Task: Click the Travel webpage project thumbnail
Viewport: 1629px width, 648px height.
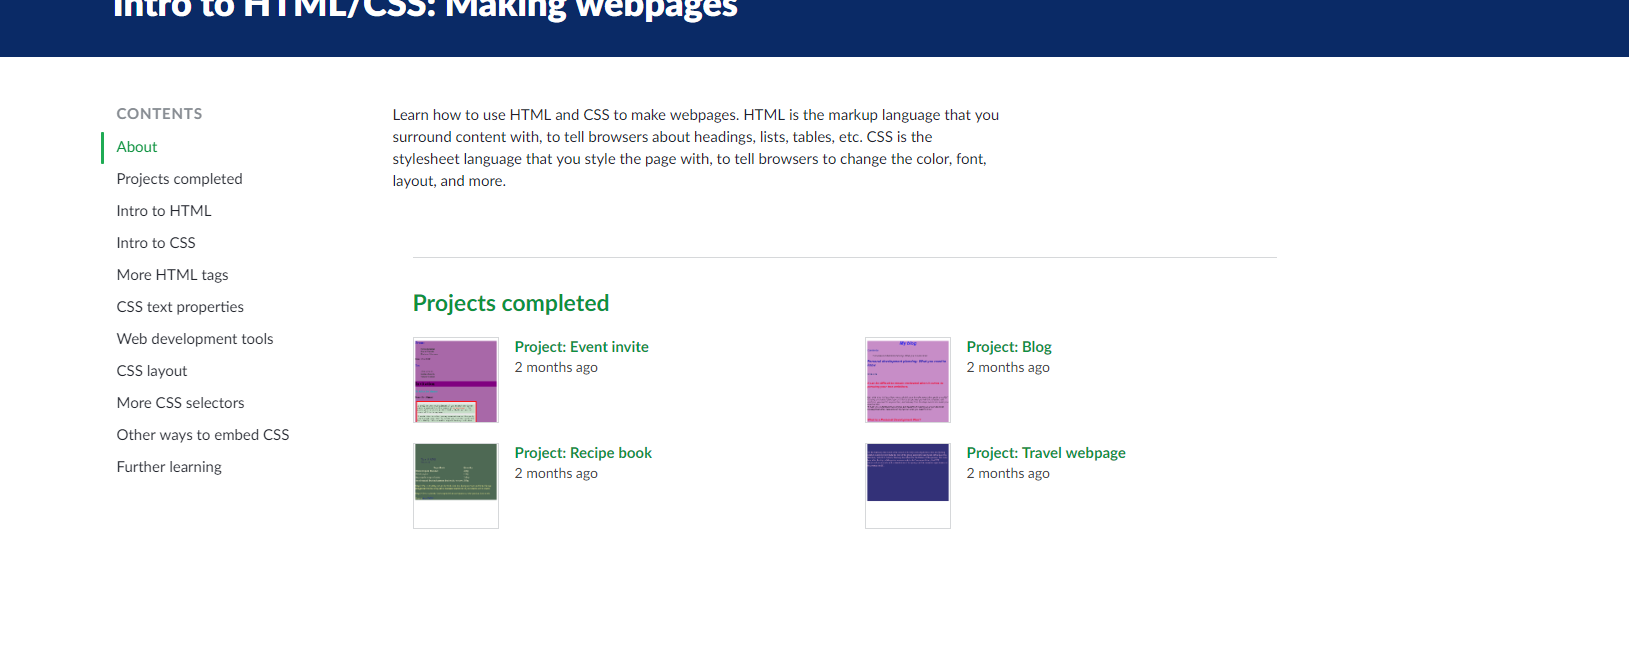Action: (908, 486)
